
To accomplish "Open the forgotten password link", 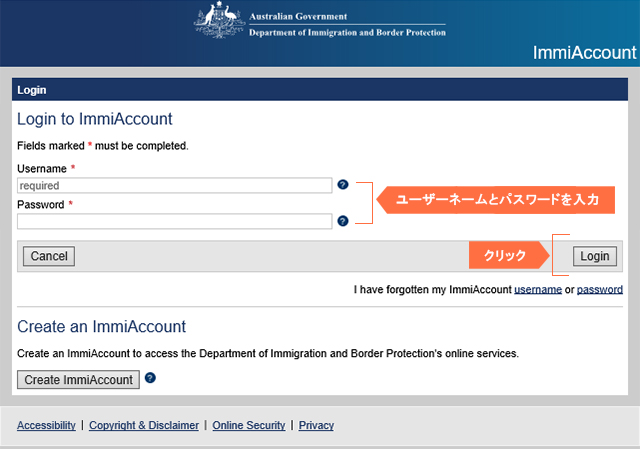I will pos(600,290).
